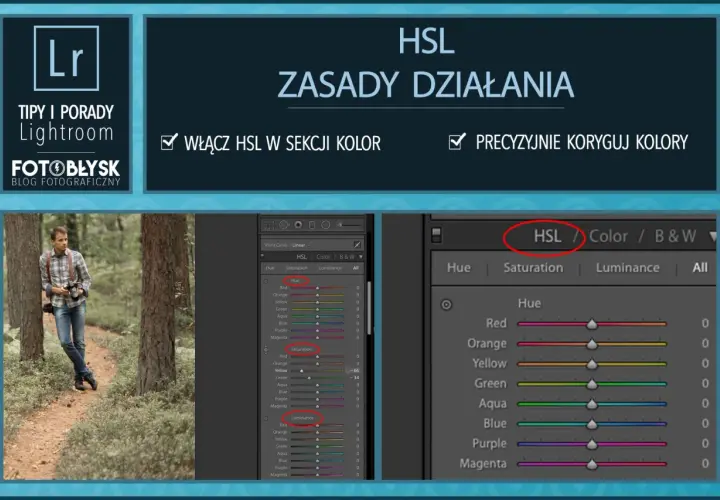Select the Graduated Filter tool in small panel

pyautogui.click(x=312, y=225)
